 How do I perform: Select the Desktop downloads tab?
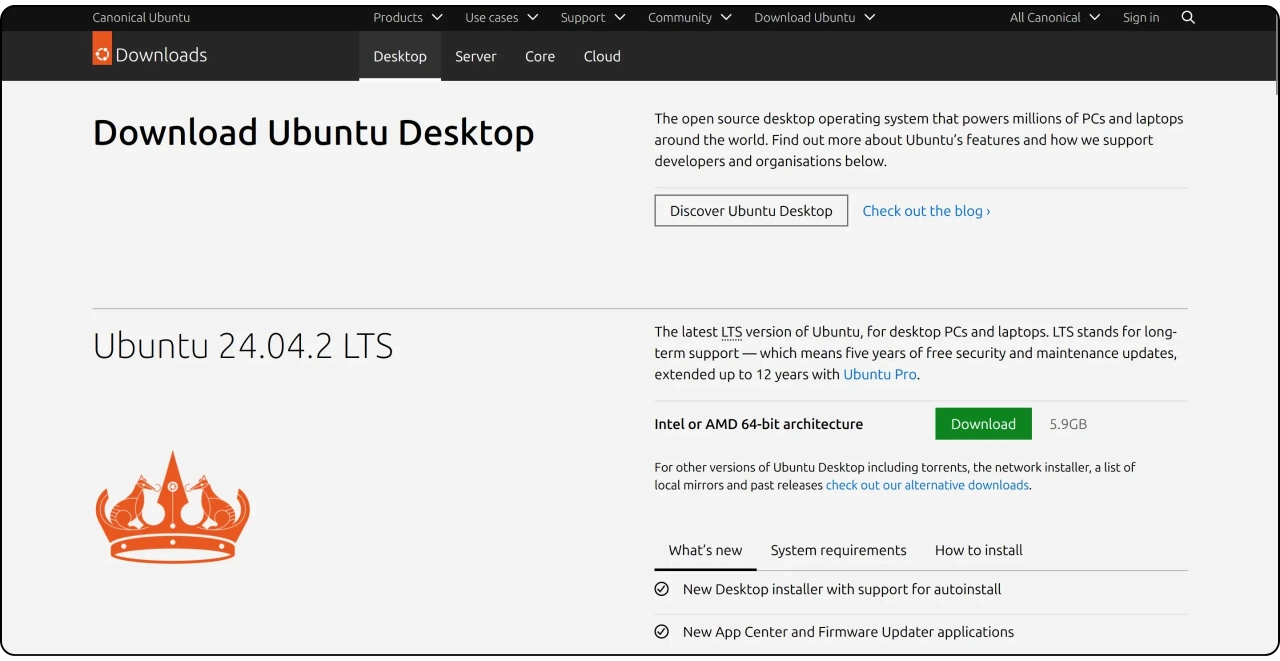click(400, 56)
